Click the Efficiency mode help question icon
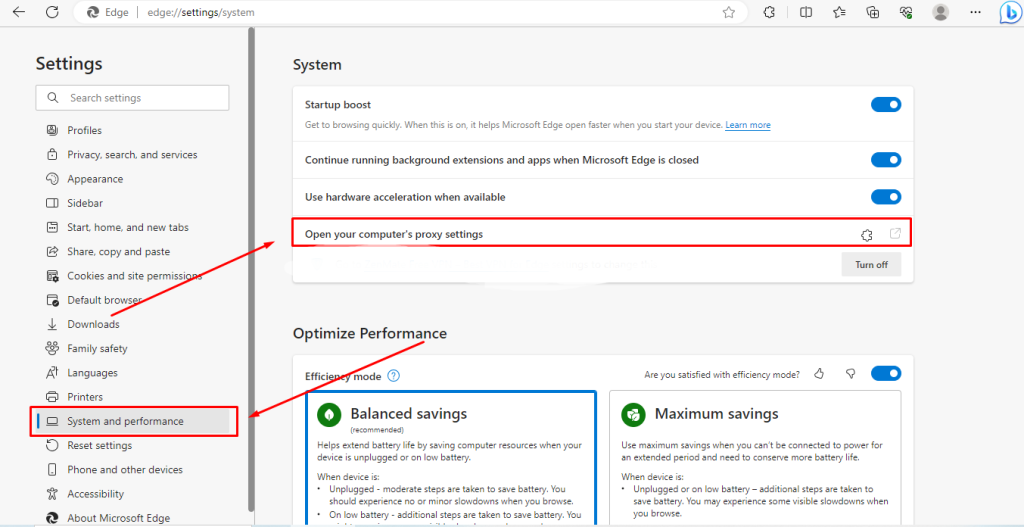Screen dimensions: 1024x527 point(393,375)
